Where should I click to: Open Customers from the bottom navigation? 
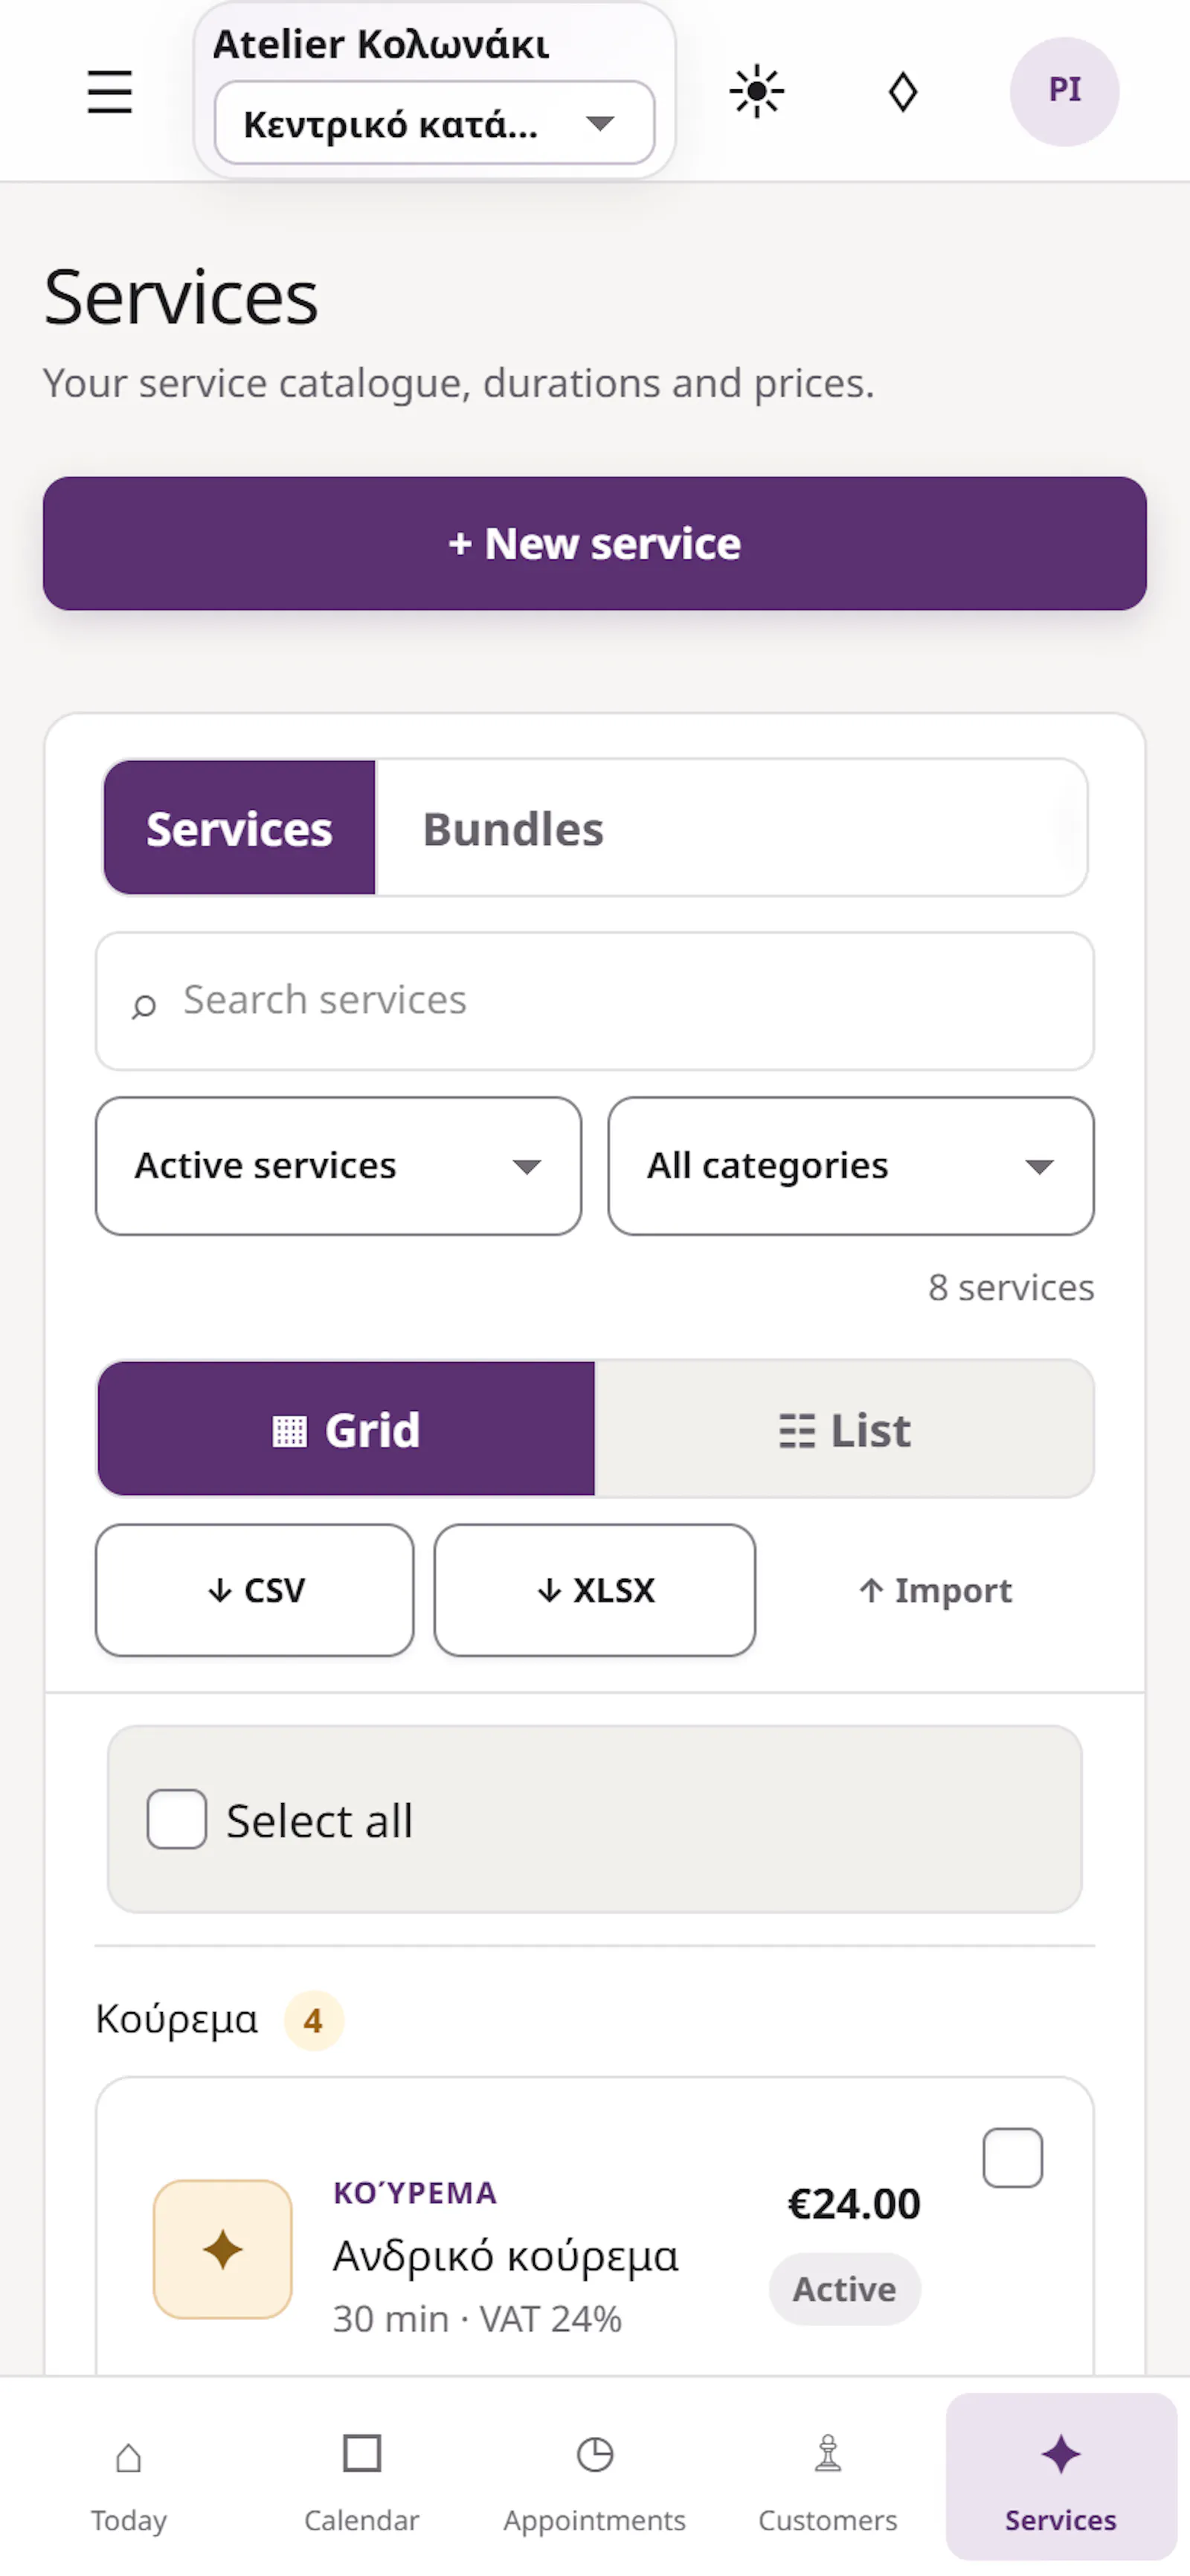click(x=828, y=2475)
